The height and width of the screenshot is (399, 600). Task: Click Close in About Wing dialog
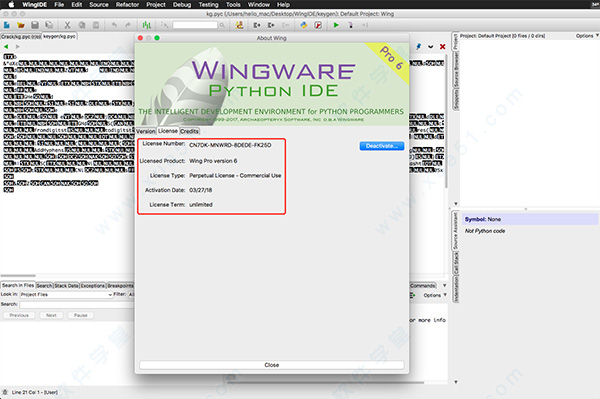pyautogui.click(x=272, y=365)
